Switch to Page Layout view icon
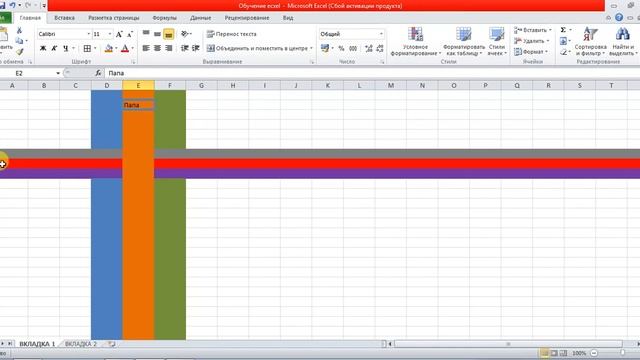 [x=554, y=353]
